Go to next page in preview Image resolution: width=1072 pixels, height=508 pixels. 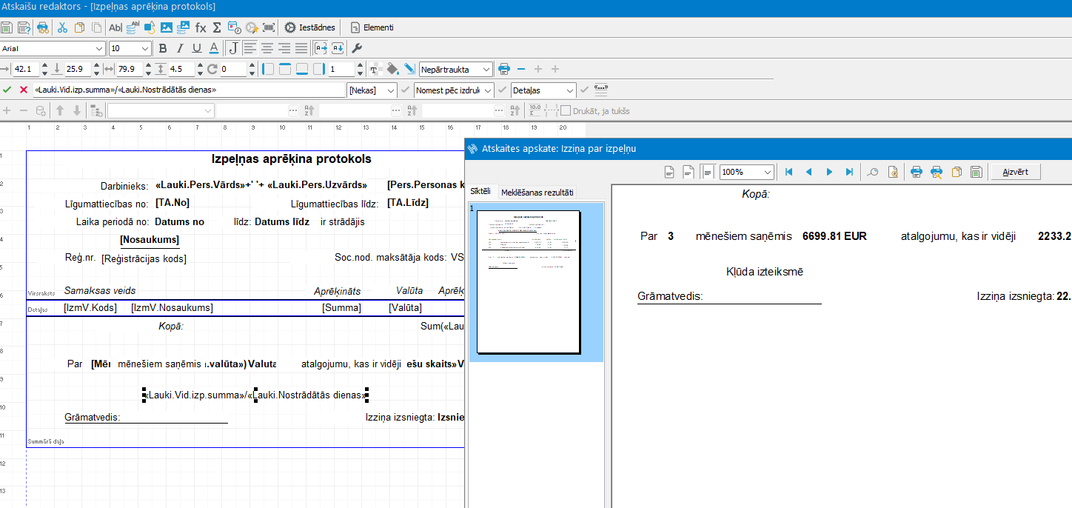829,172
